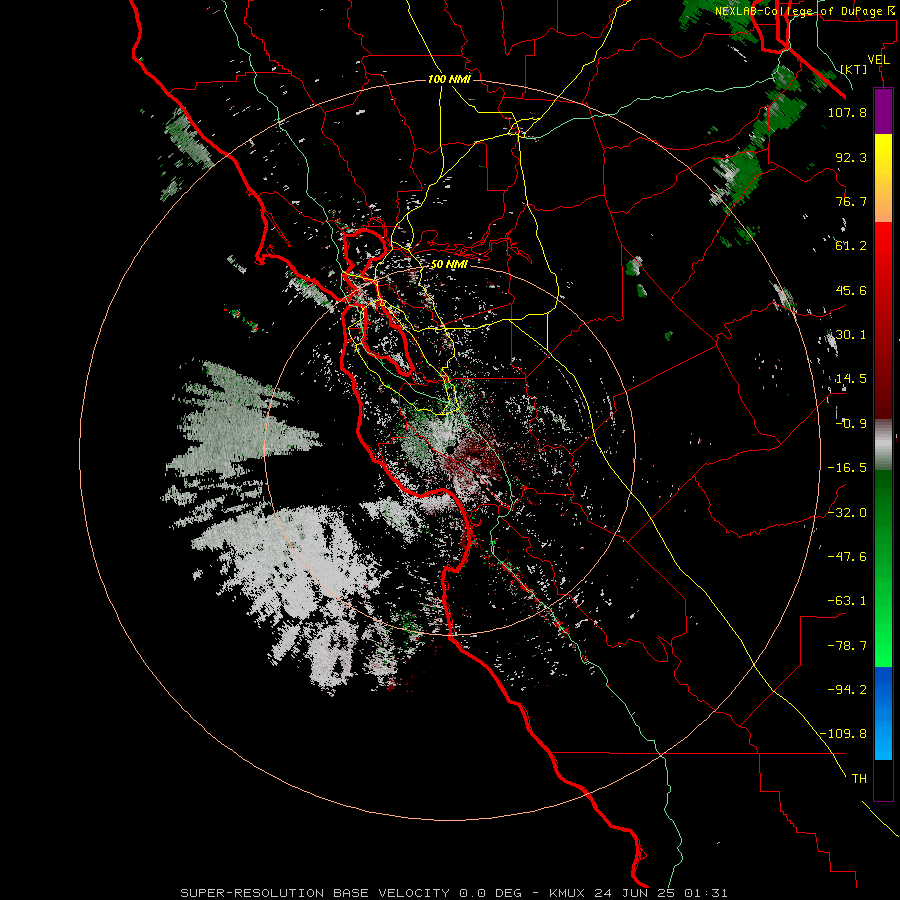
Task: Click the 100 NMI range ring label
Action: (449, 79)
